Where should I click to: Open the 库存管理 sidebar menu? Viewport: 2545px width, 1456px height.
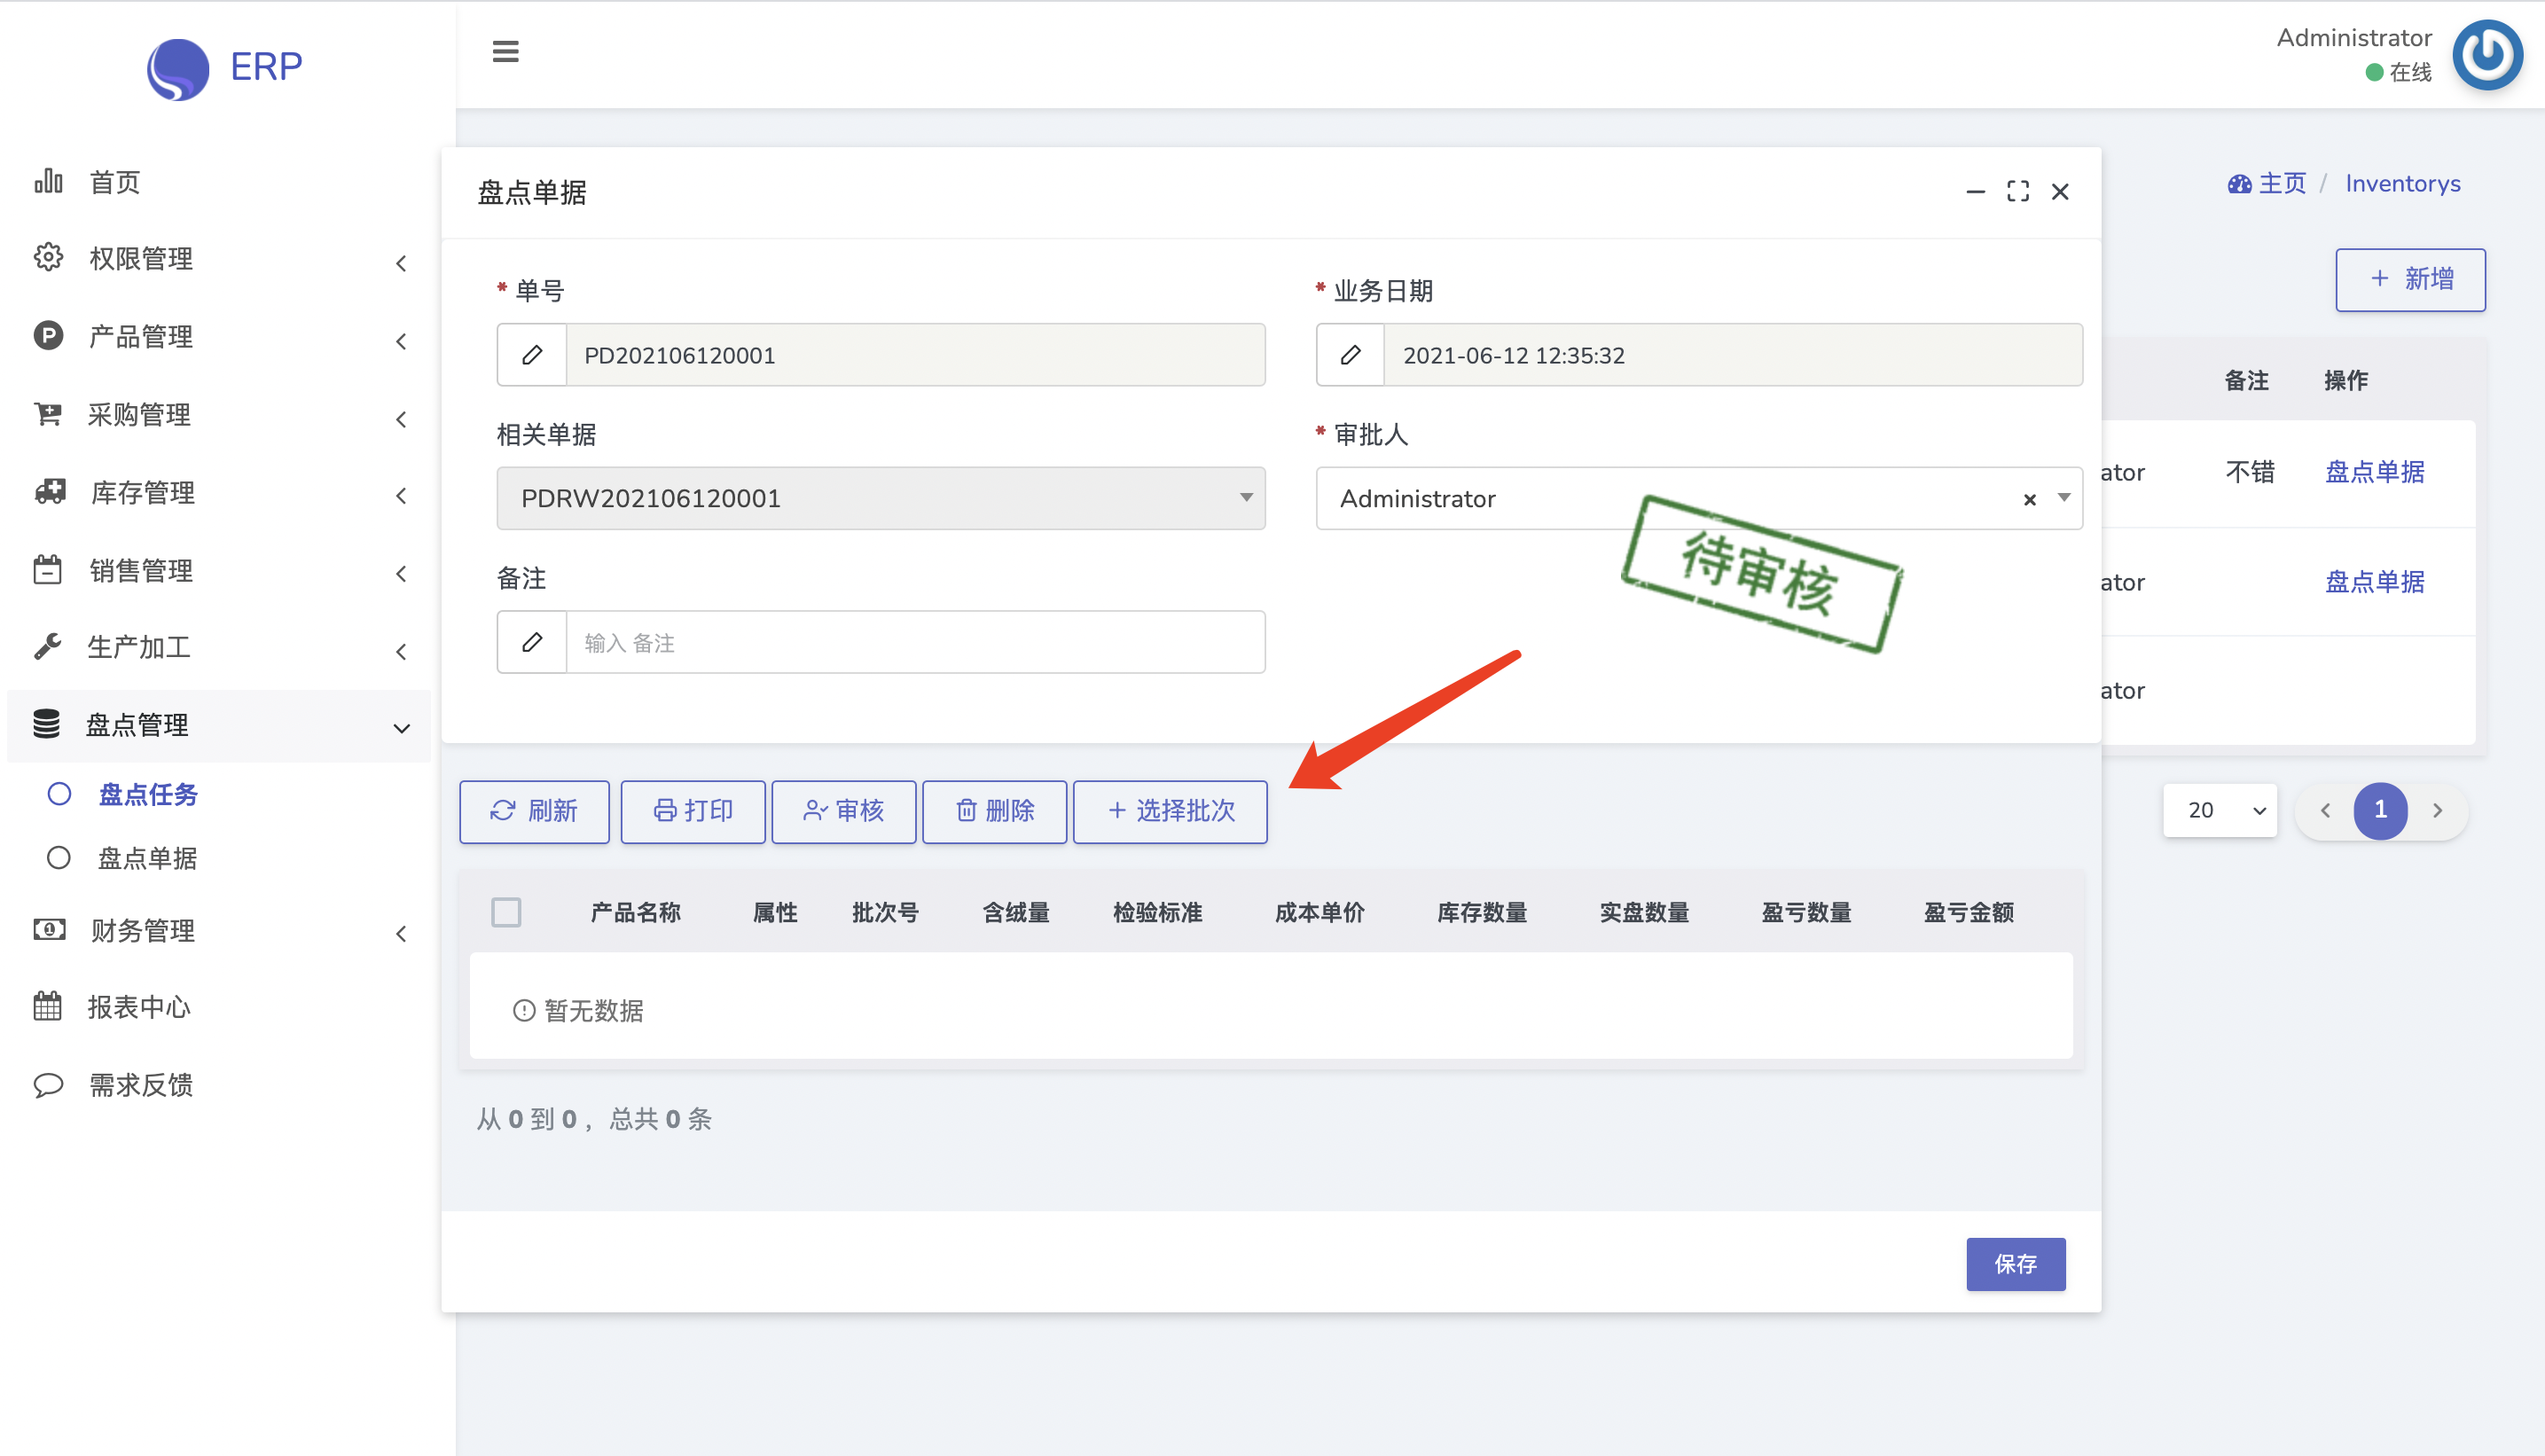point(142,493)
